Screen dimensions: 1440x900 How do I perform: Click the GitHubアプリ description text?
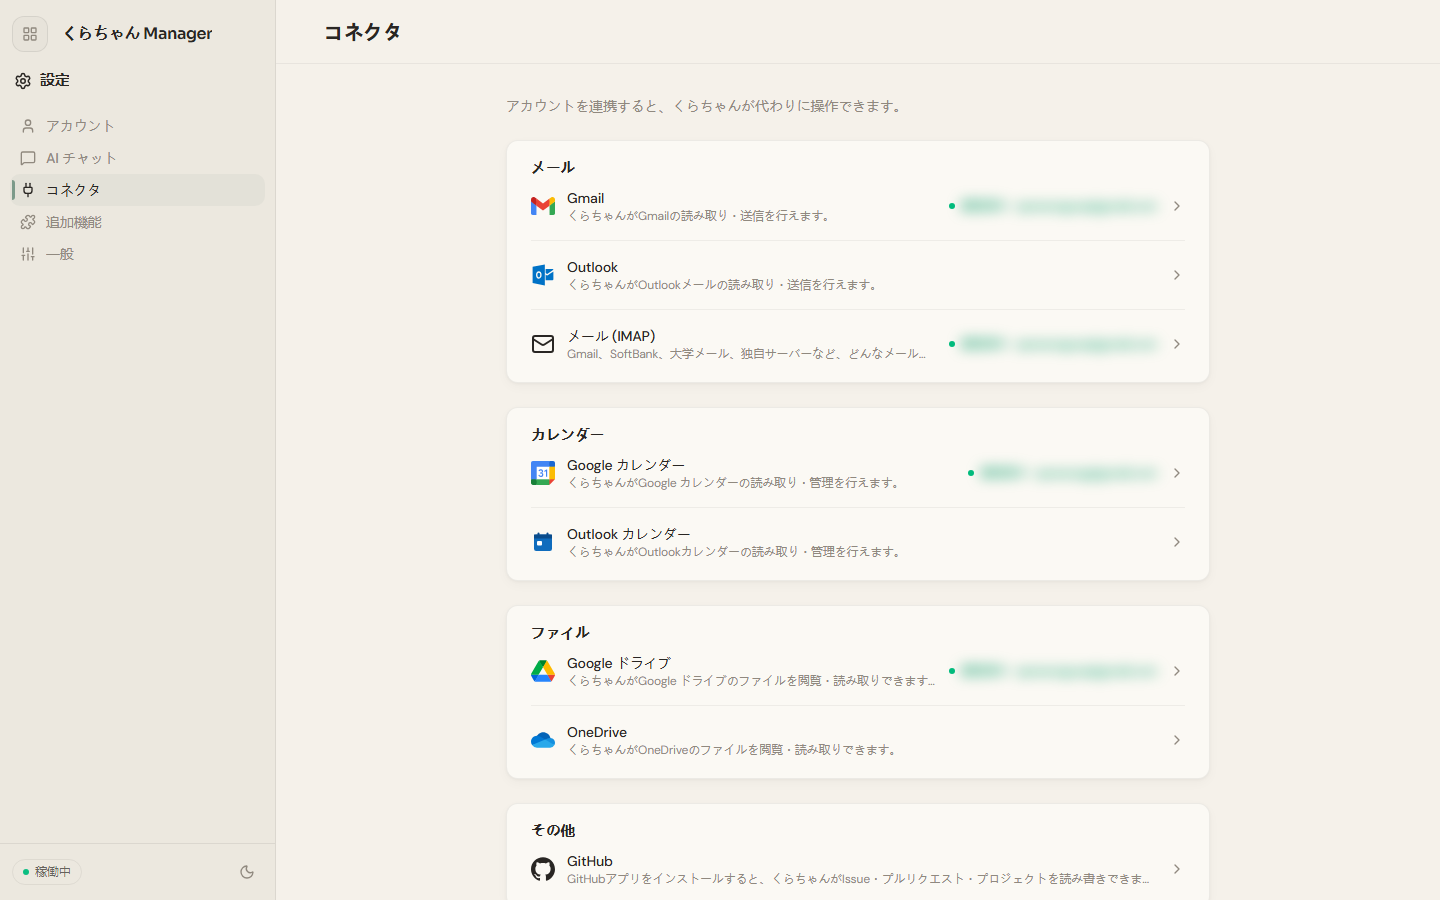pyautogui.click(x=858, y=879)
